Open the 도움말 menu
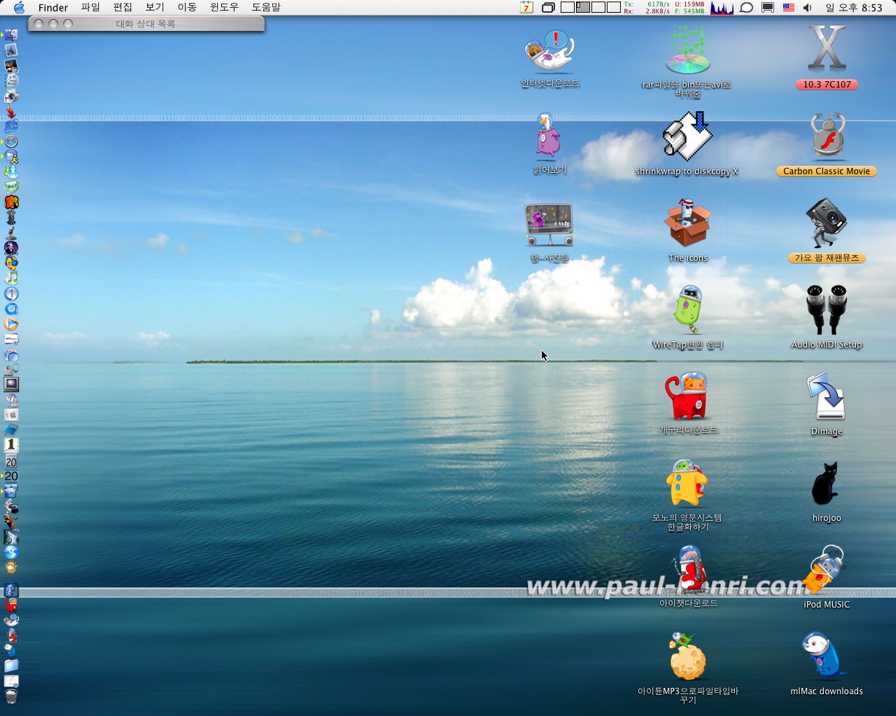This screenshot has width=896, height=716. coord(266,8)
